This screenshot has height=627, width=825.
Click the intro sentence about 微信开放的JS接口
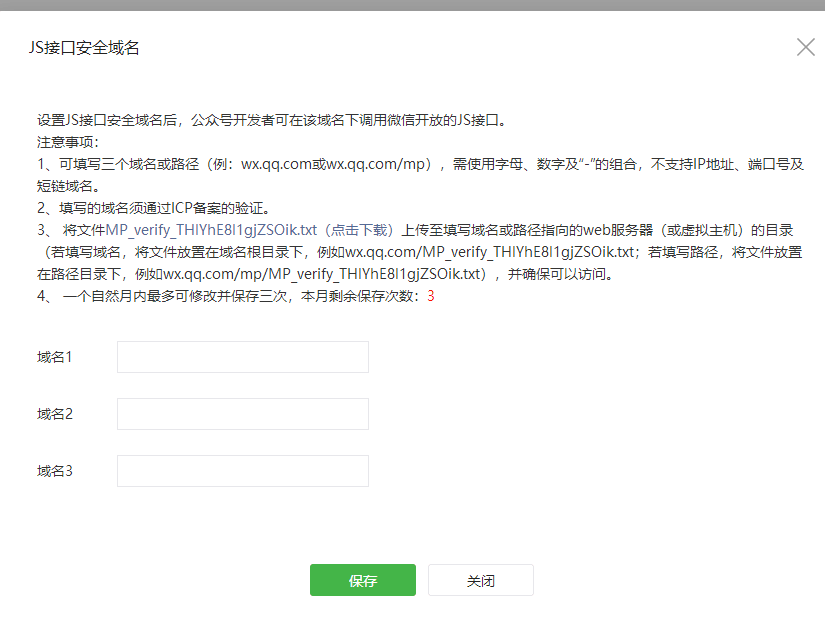(272, 120)
